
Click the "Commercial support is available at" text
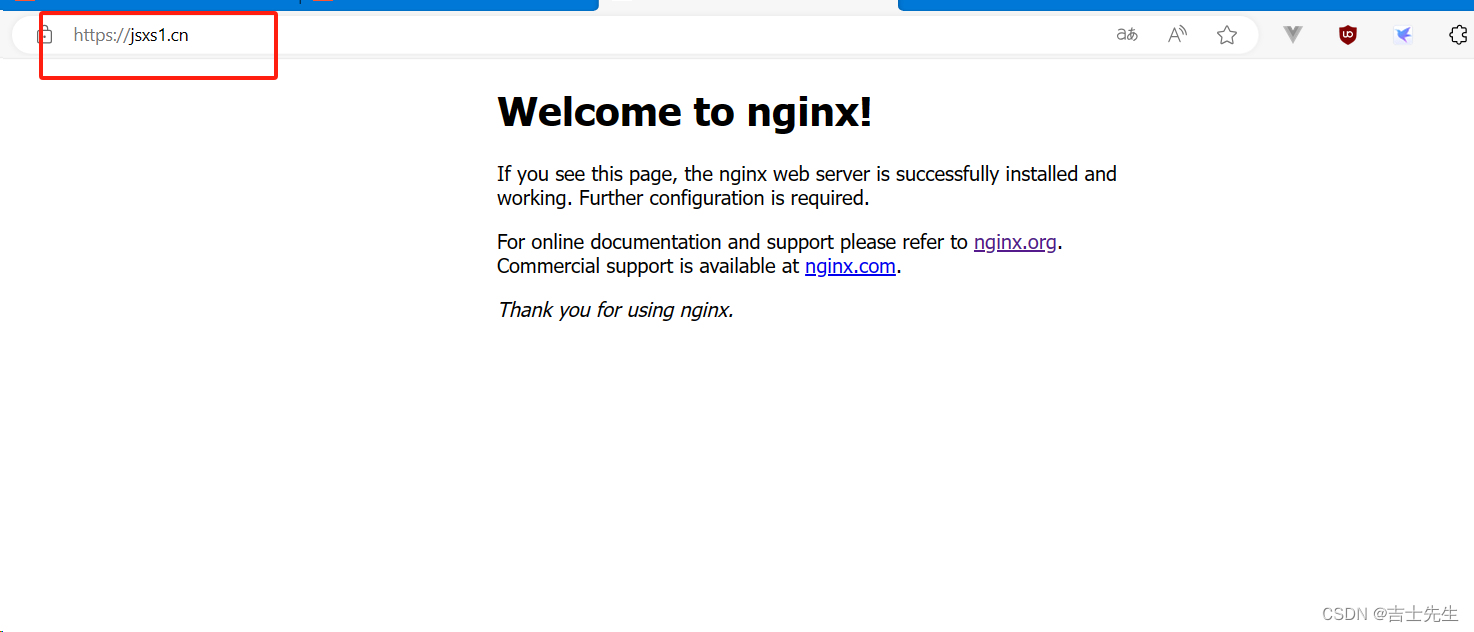coord(648,266)
